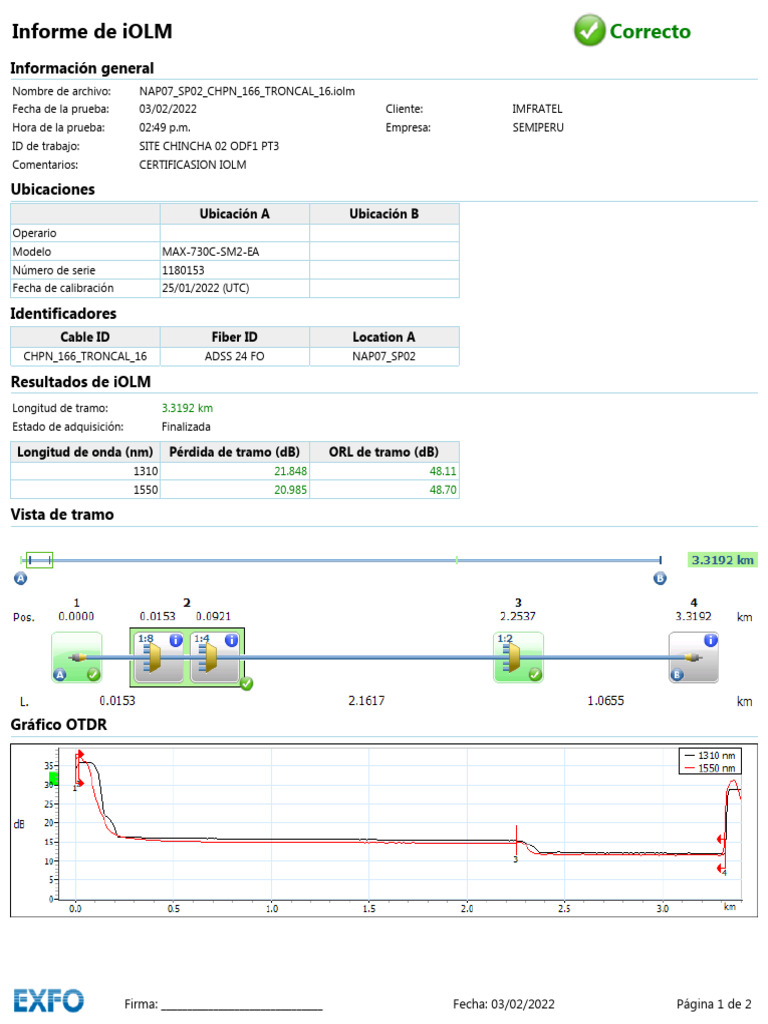Click the ORL de tramo (dB) header
768x1024 pixels.
point(384,452)
